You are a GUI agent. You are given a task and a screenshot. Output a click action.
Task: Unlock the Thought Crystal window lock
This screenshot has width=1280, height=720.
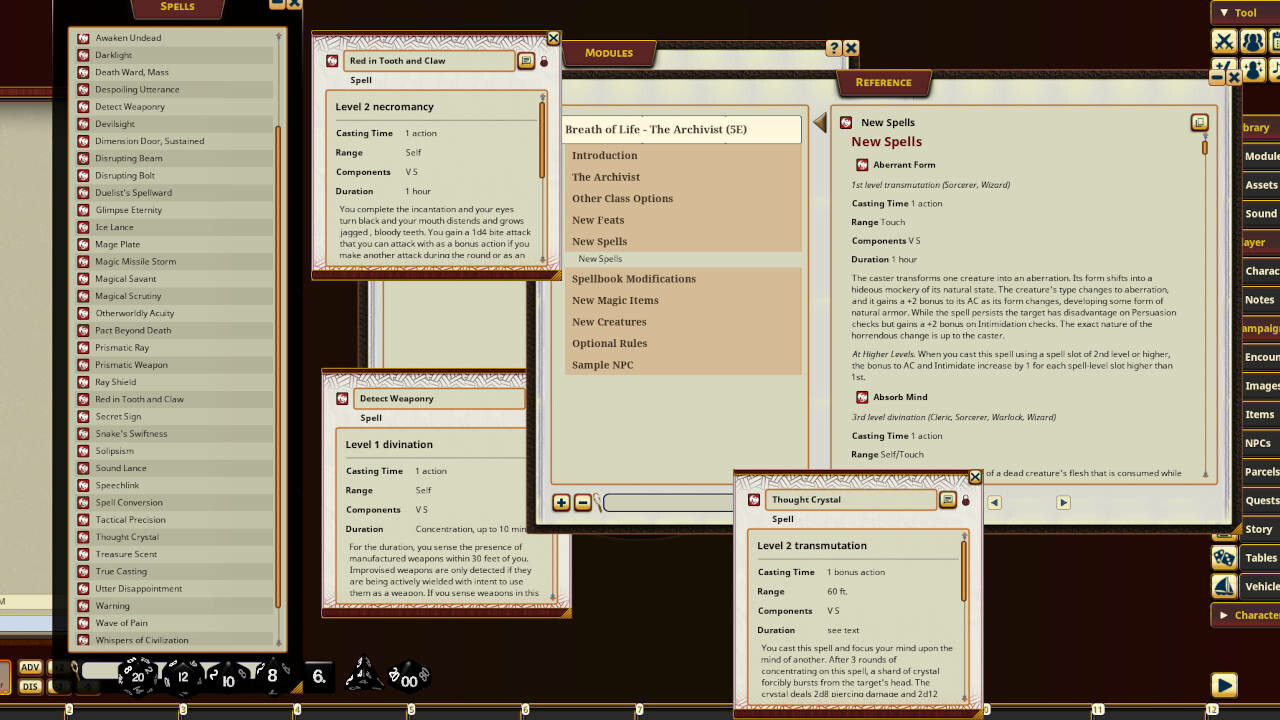click(x=964, y=500)
